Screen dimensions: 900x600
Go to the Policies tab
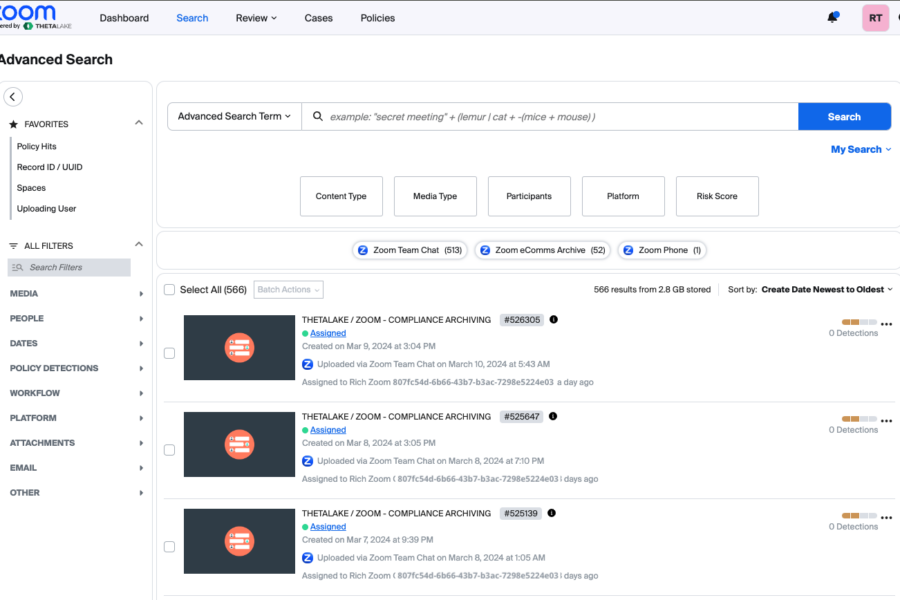pyautogui.click(x=378, y=18)
